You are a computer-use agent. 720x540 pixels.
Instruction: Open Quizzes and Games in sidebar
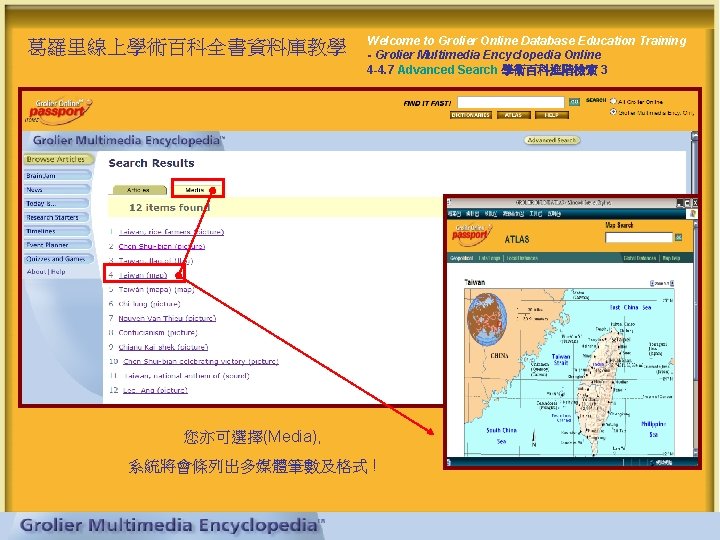point(58,259)
